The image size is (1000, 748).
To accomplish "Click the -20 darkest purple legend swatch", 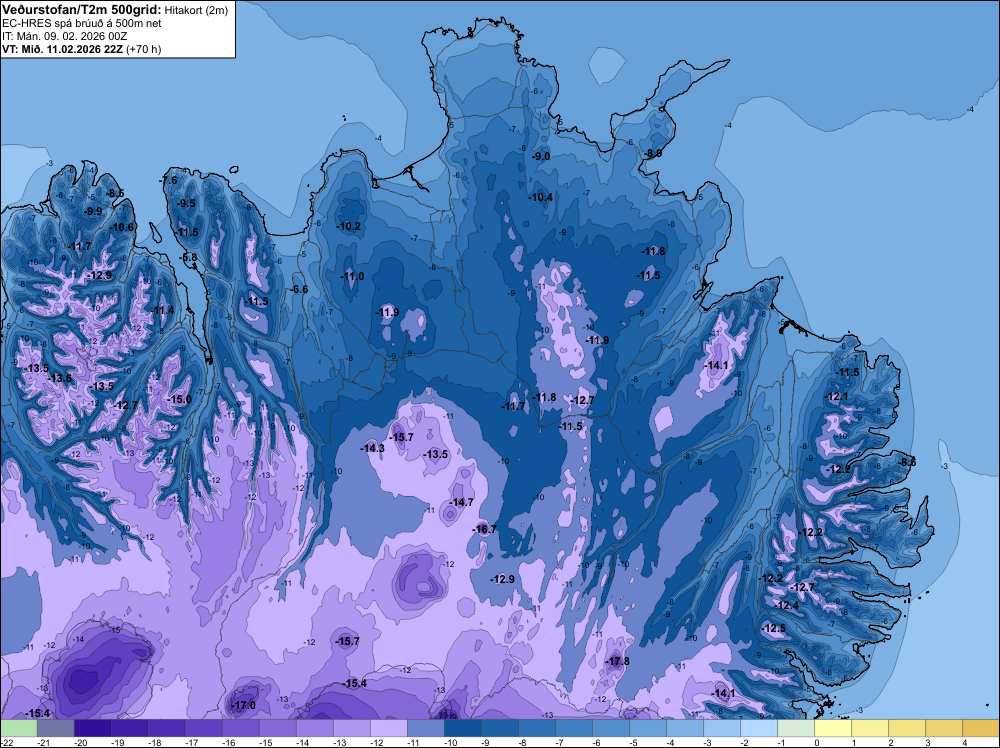I will pos(92,728).
